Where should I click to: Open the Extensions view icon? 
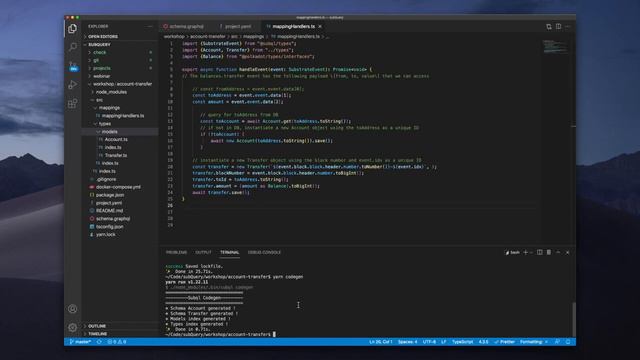(73, 103)
